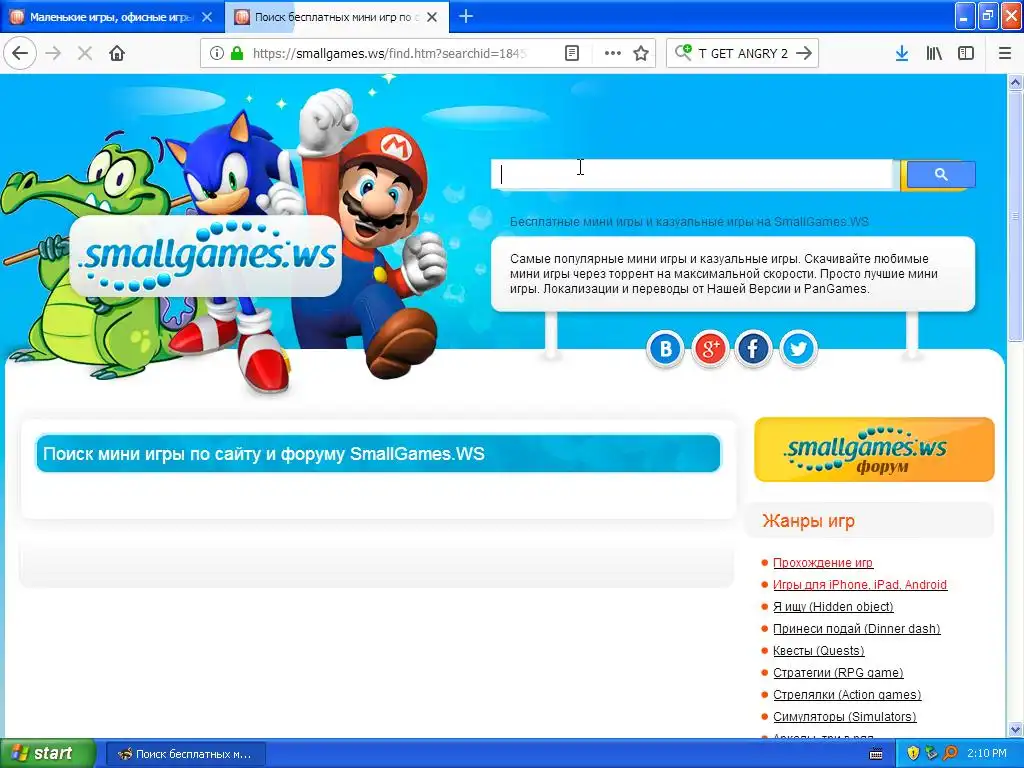Go forward with the Forward arrow button
The image size is (1024, 768).
click(54, 53)
